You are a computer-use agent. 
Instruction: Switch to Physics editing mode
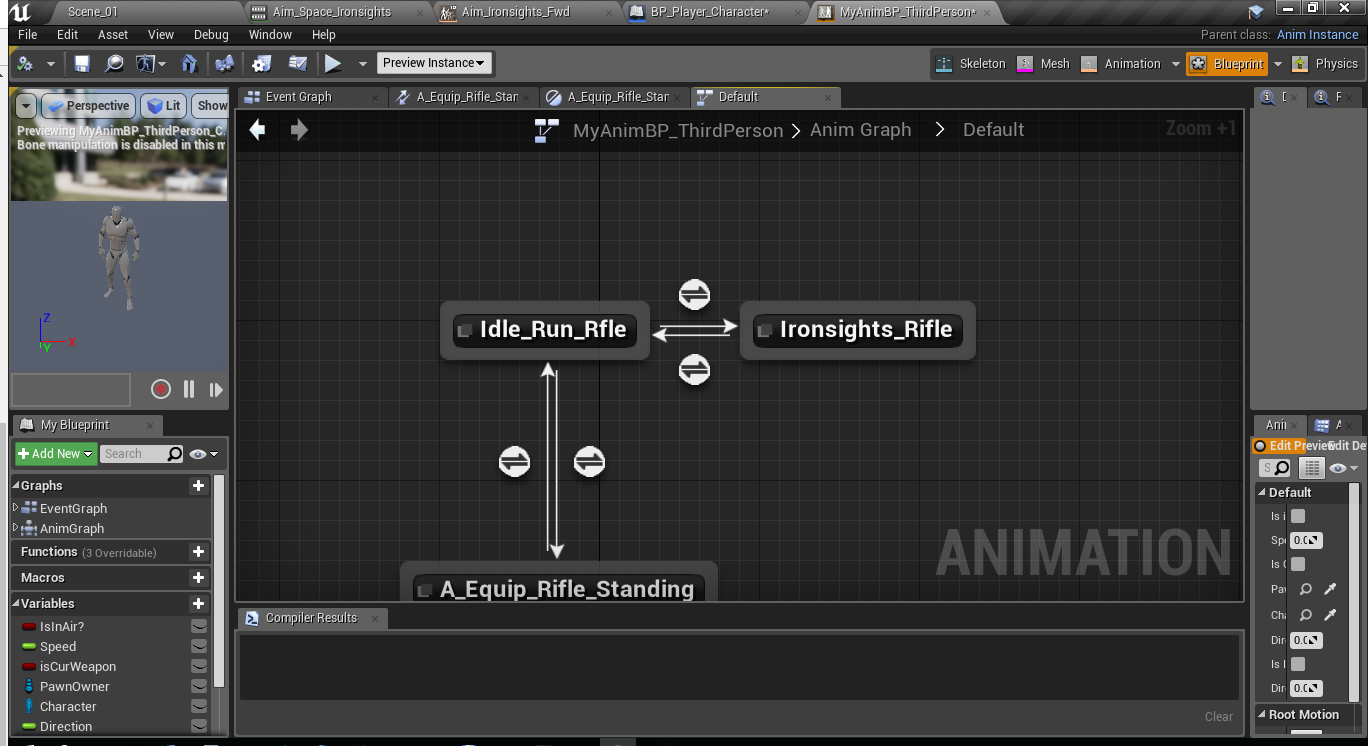point(1325,64)
